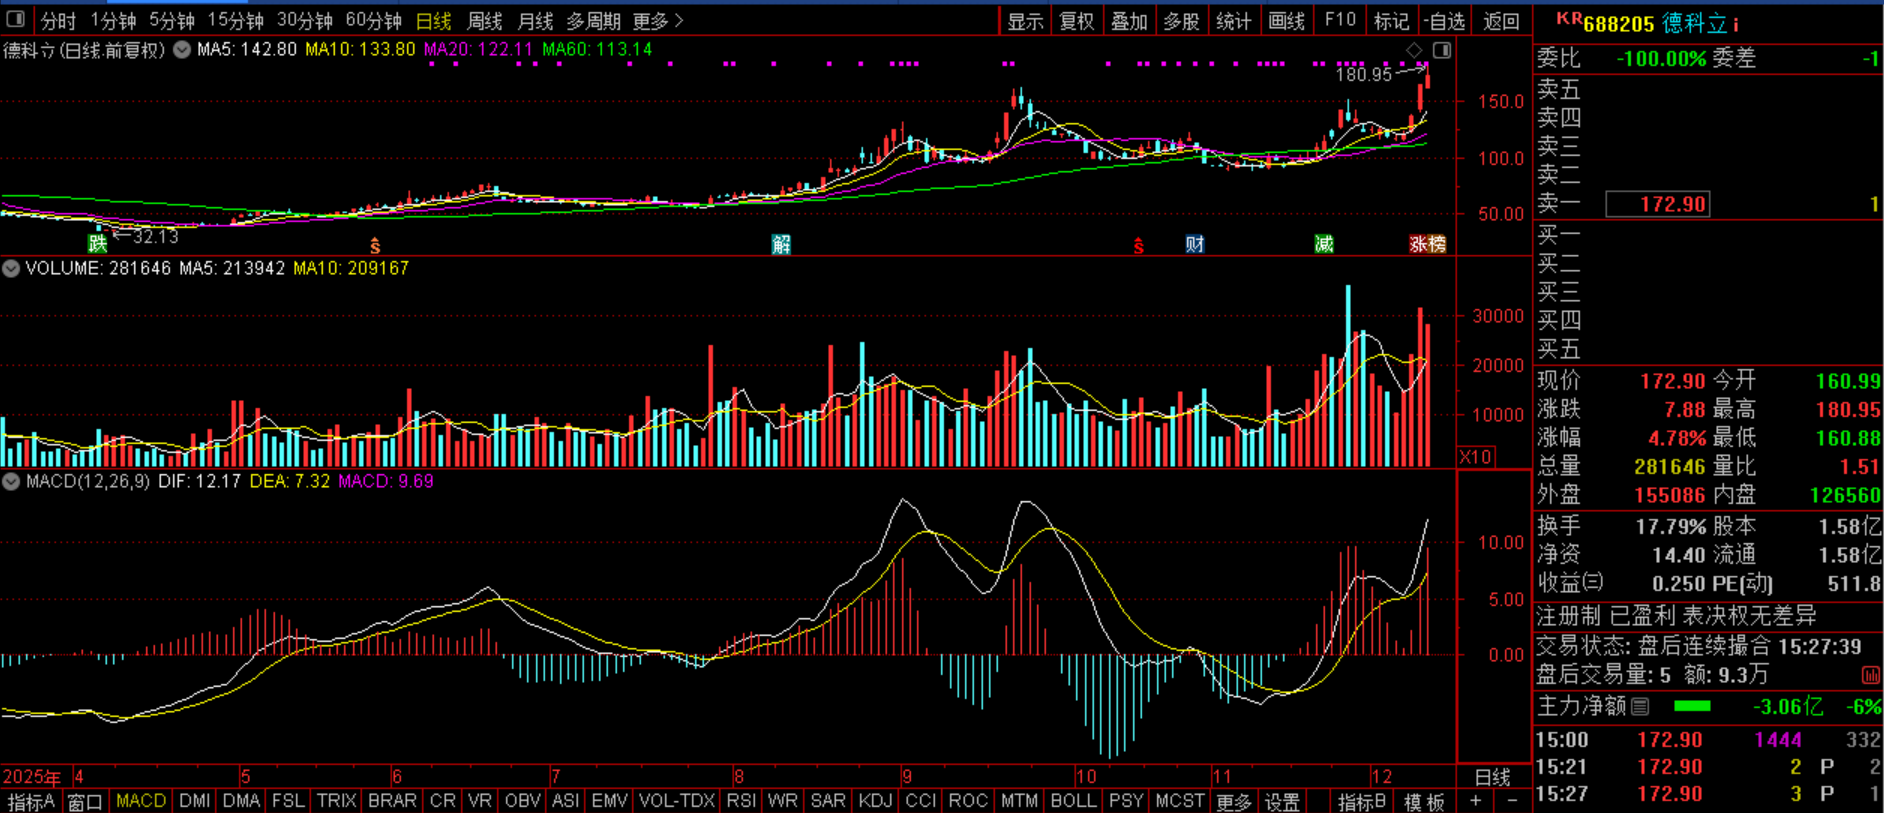Open the red chart icon beside 盘后交易量
Viewport: 1884px width, 813px height.
pyautogui.click(x=1870, y=675)
